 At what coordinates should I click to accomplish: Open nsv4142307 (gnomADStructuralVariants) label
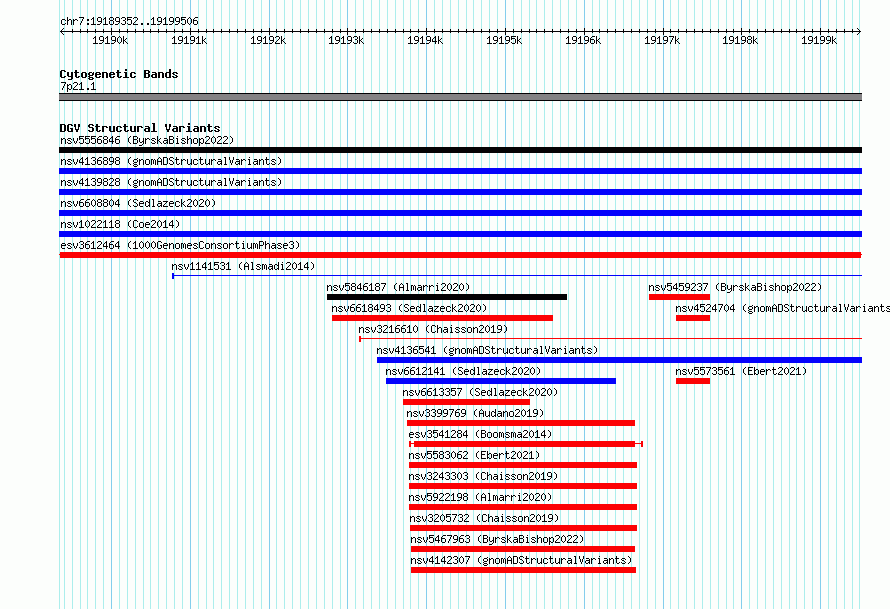(521, 560)
